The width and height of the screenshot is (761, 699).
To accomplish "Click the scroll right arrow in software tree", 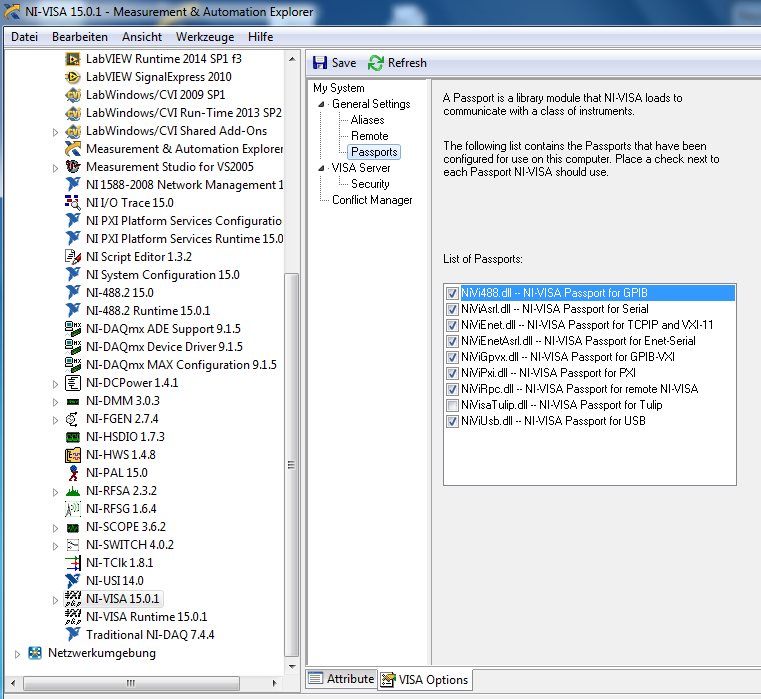I will click(x=274, y=683).
